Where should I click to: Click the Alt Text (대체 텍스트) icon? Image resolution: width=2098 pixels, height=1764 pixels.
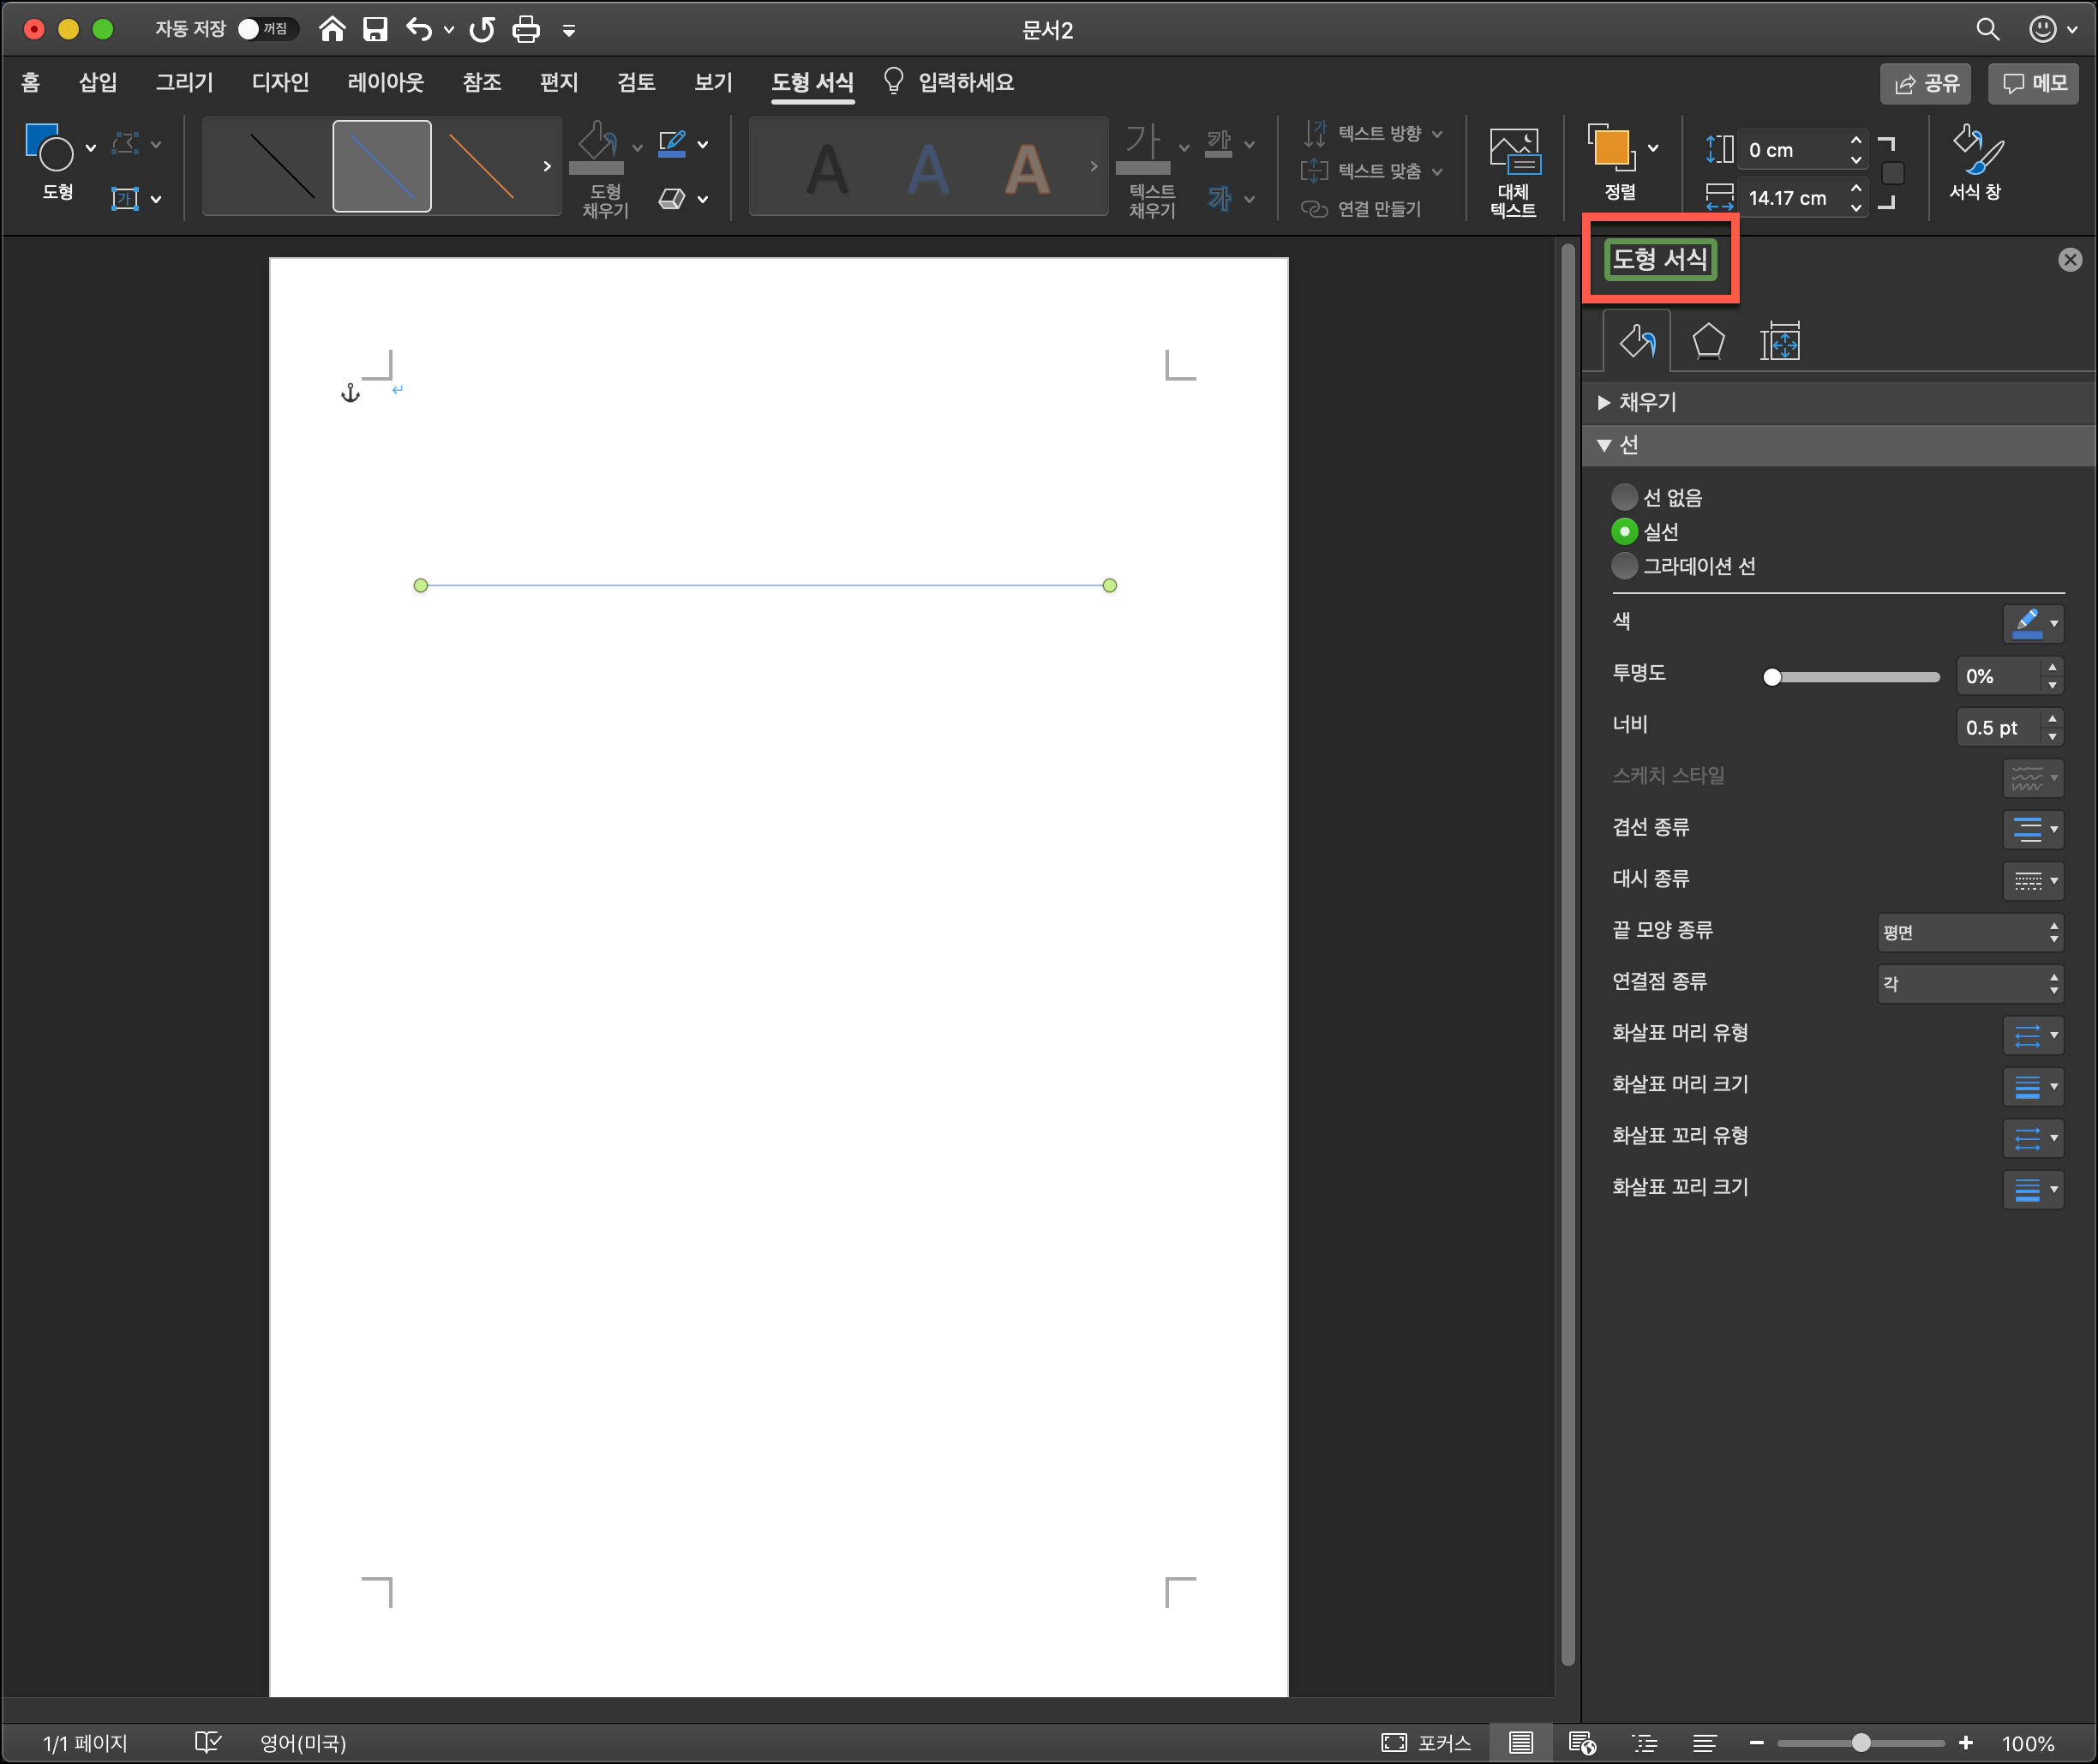(1513, 152)
